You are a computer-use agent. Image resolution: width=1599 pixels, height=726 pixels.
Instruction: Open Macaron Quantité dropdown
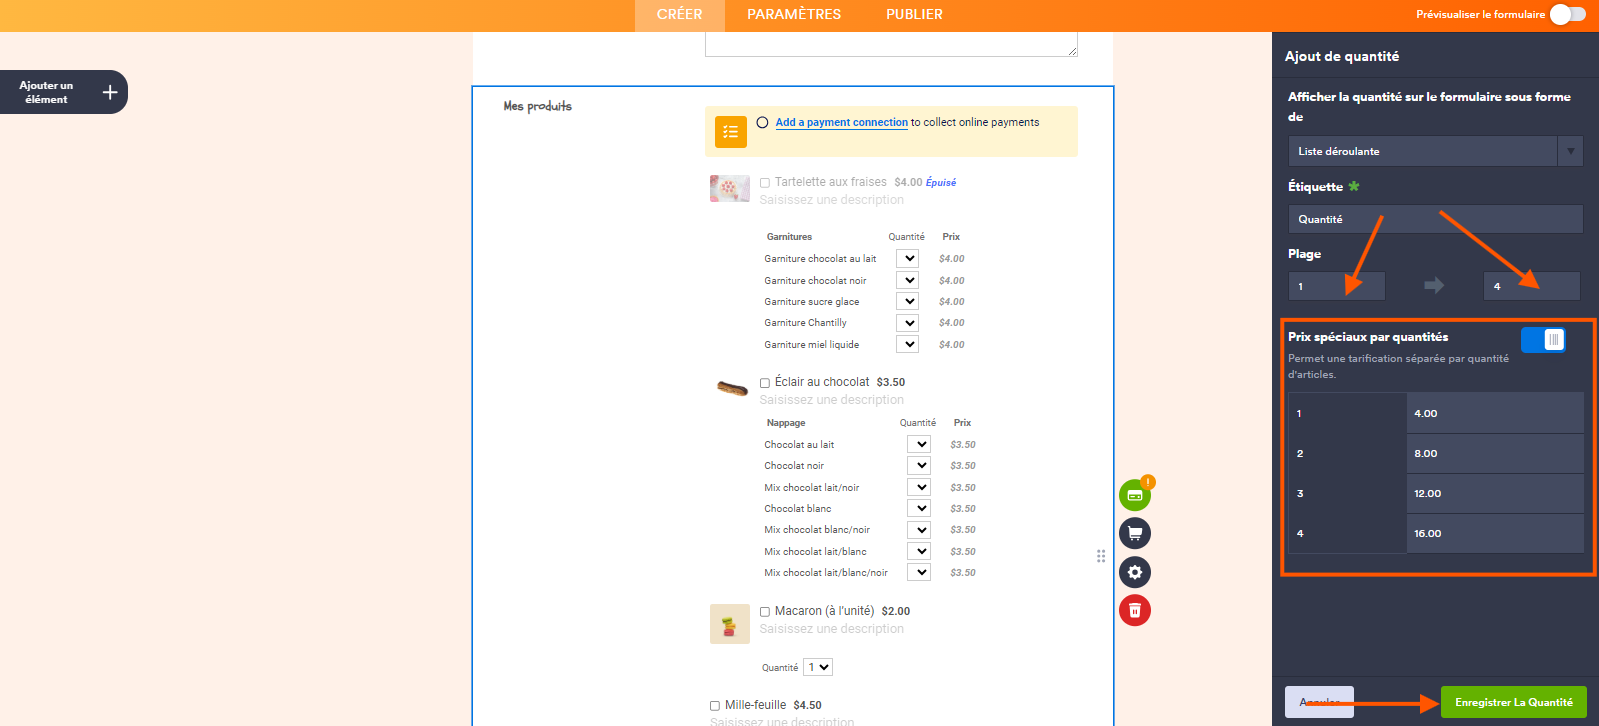point(819,667)
